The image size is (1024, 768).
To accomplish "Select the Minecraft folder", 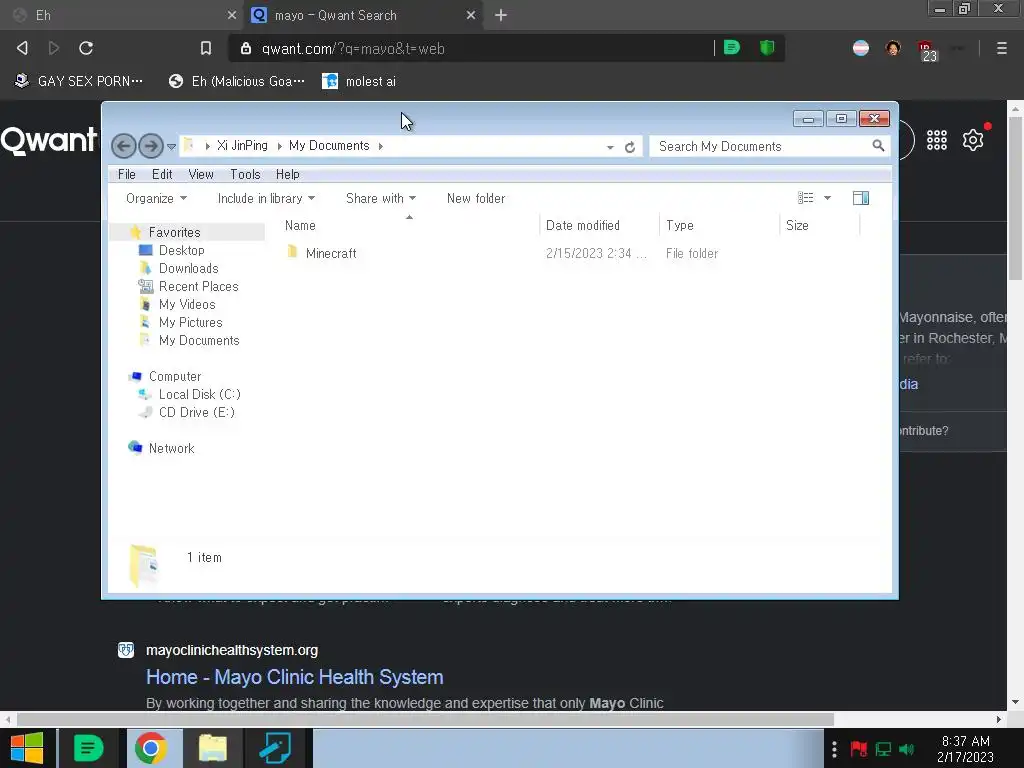I will pyautogui.click(x=331, y=253).
